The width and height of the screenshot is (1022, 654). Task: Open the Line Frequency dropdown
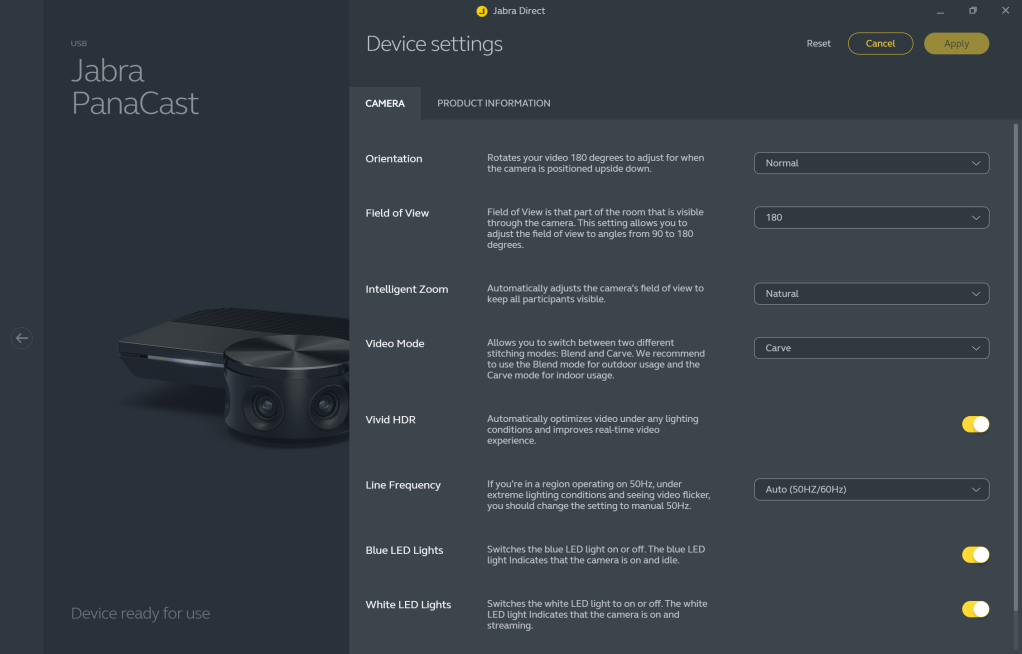(x=870, y=490)
